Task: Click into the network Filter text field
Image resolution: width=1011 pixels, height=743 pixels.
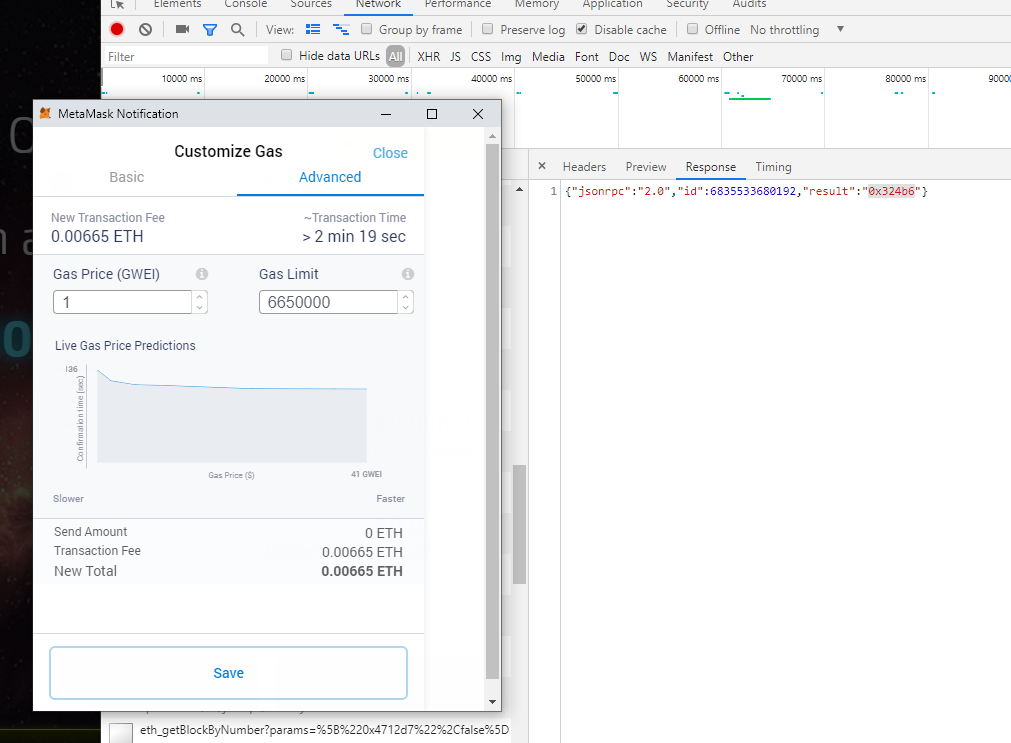Action: pos(186,56)
